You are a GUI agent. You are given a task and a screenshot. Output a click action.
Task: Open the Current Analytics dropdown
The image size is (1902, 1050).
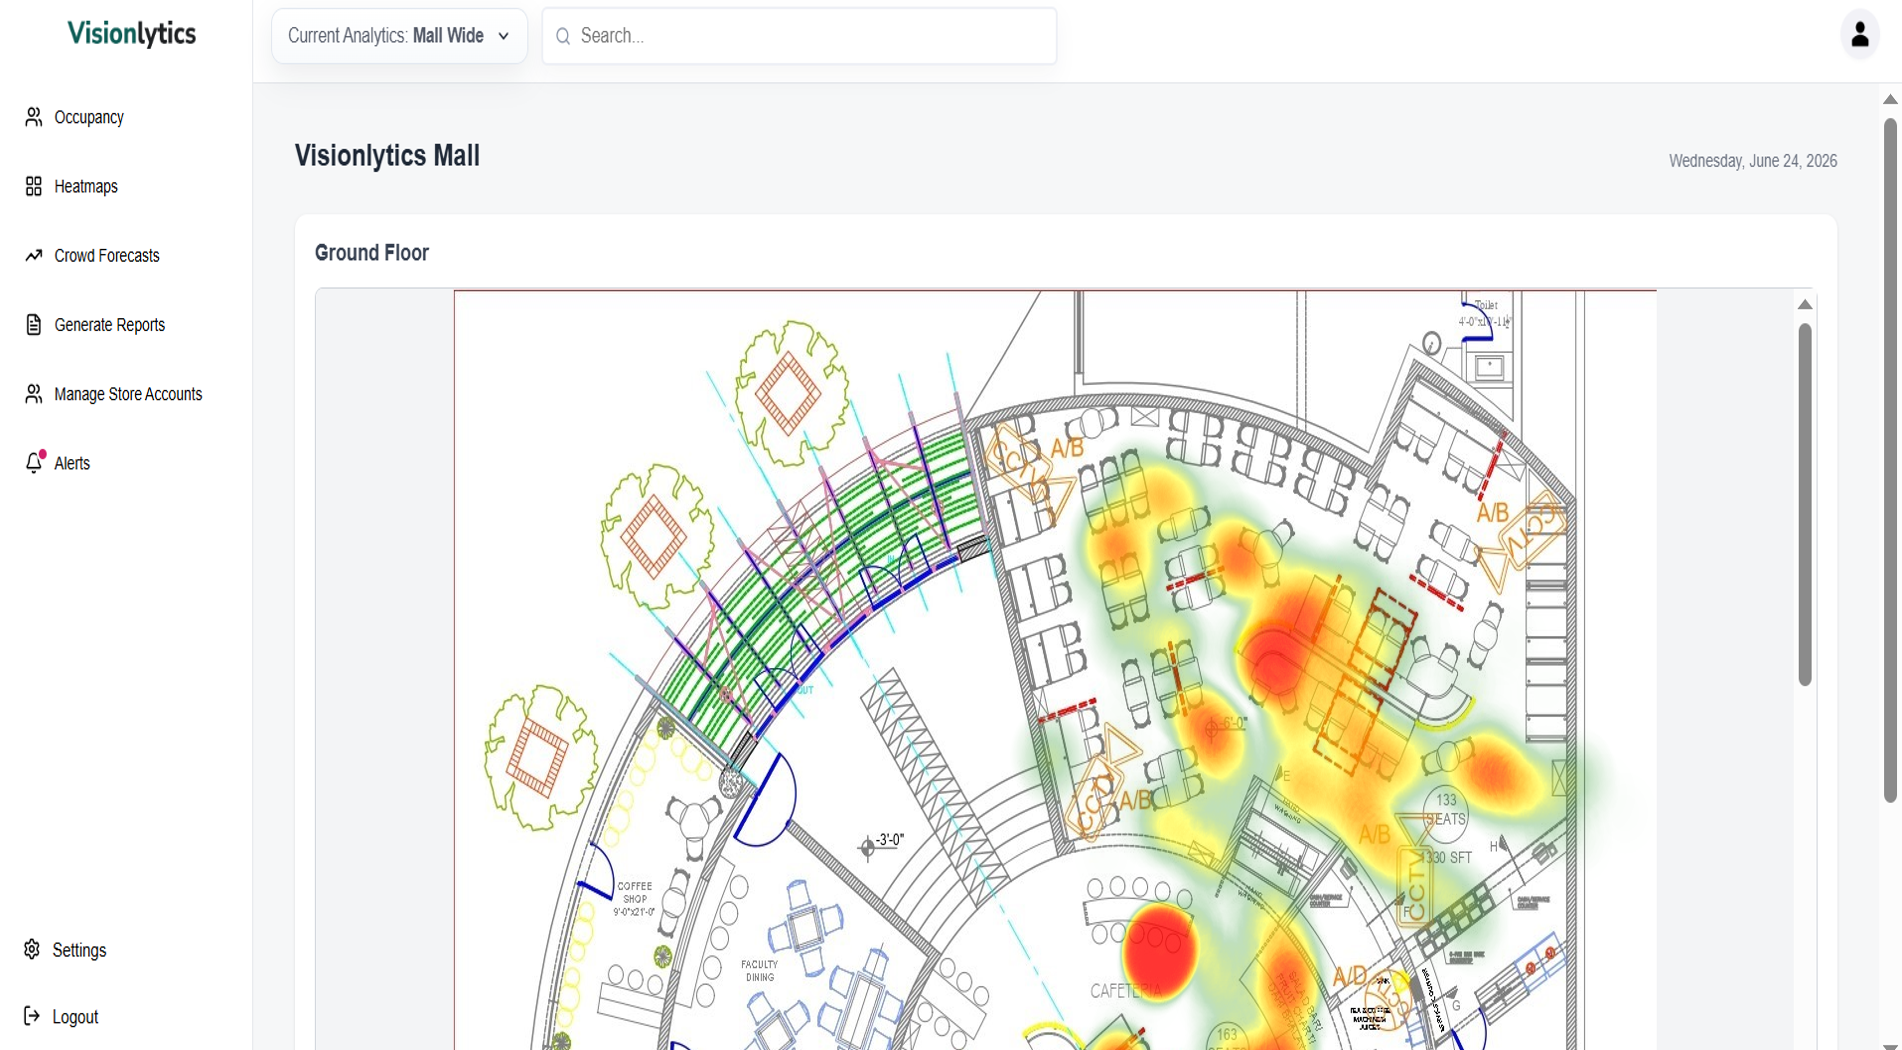[399, 36]
